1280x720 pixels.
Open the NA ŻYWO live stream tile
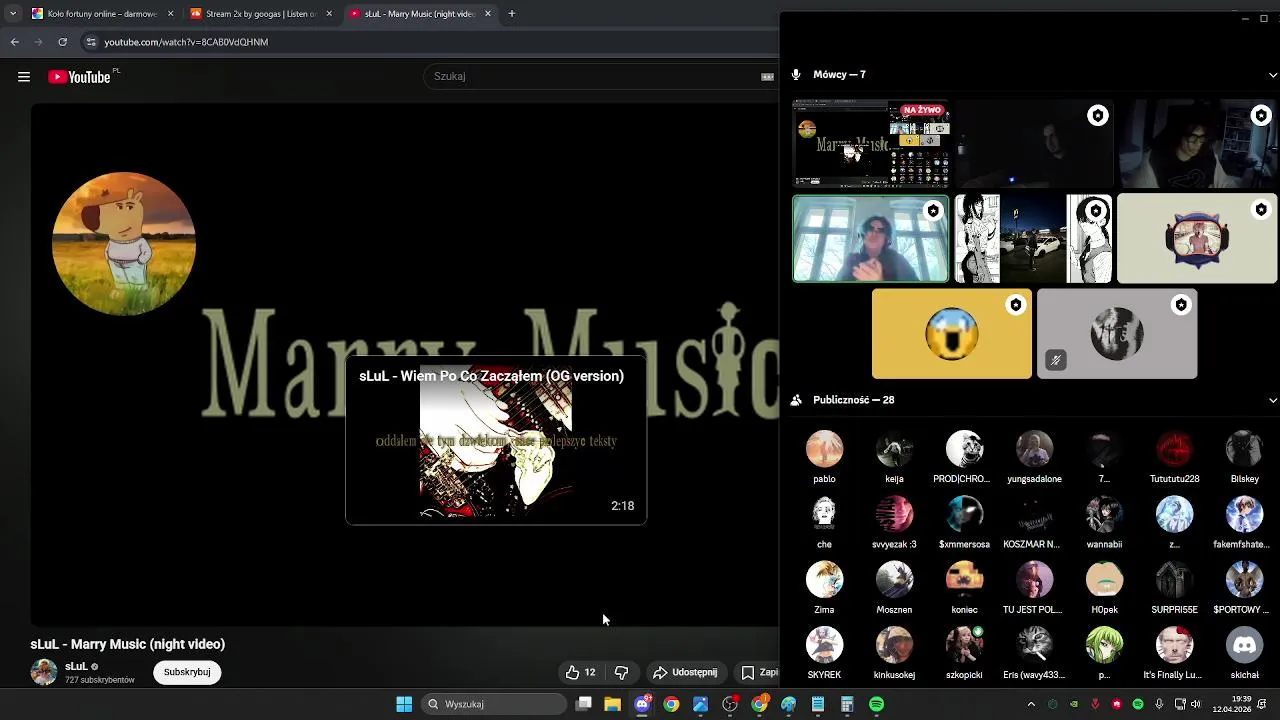[x=871, y=143]
